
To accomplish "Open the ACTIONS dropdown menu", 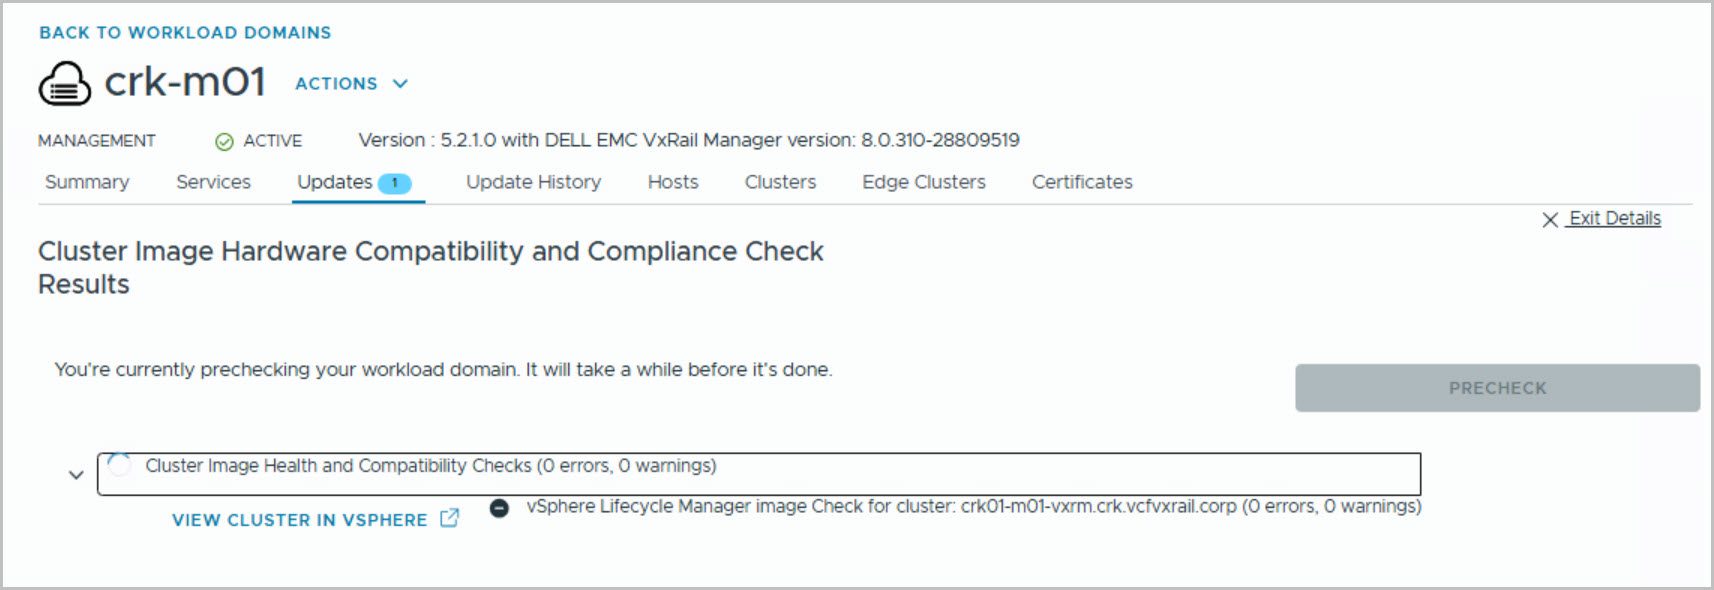I will [x=336, y=84].
